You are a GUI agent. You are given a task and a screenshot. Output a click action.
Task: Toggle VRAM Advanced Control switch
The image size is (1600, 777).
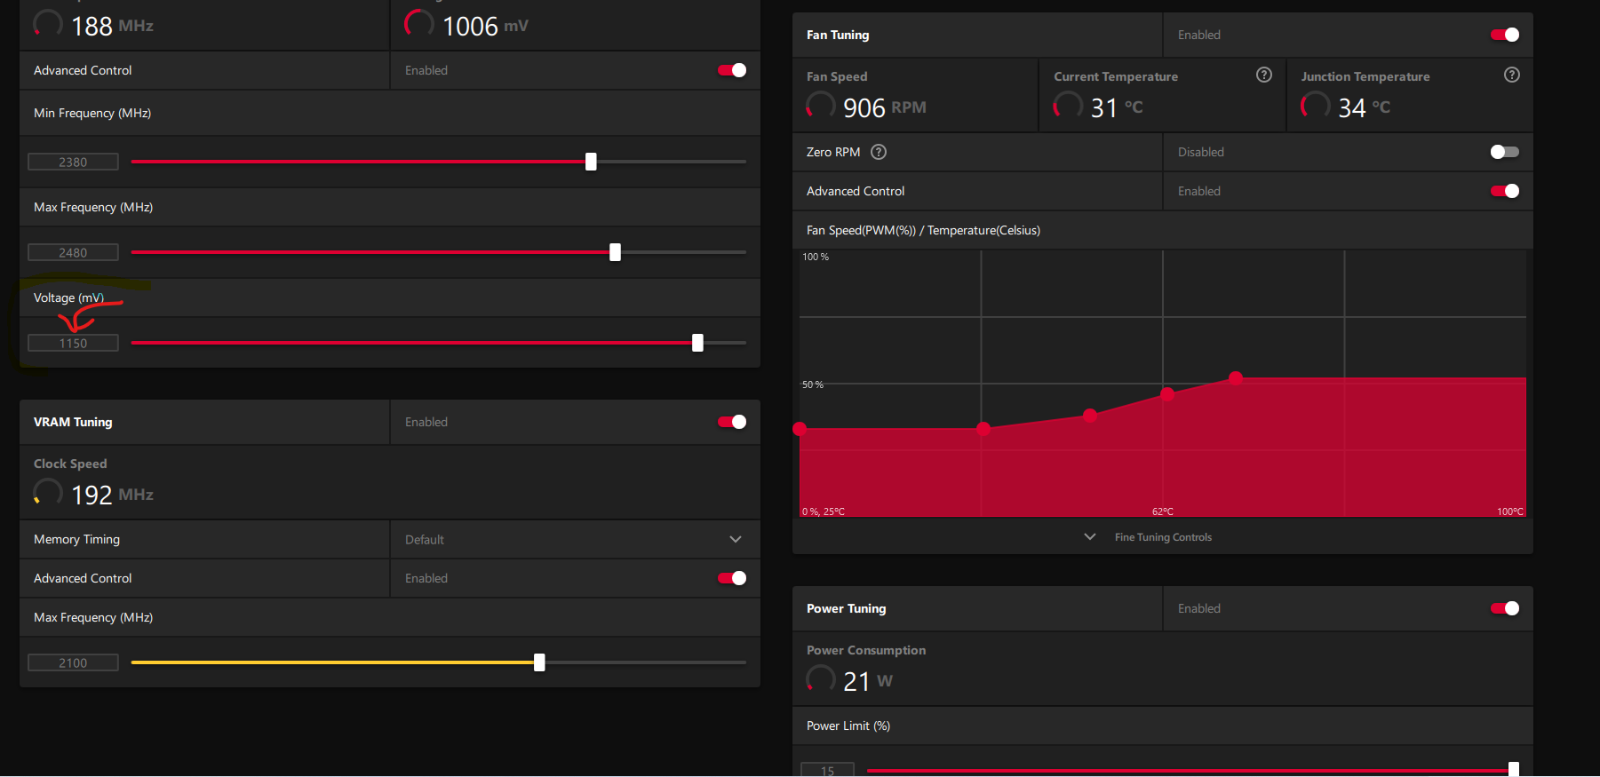click(732, 578)
